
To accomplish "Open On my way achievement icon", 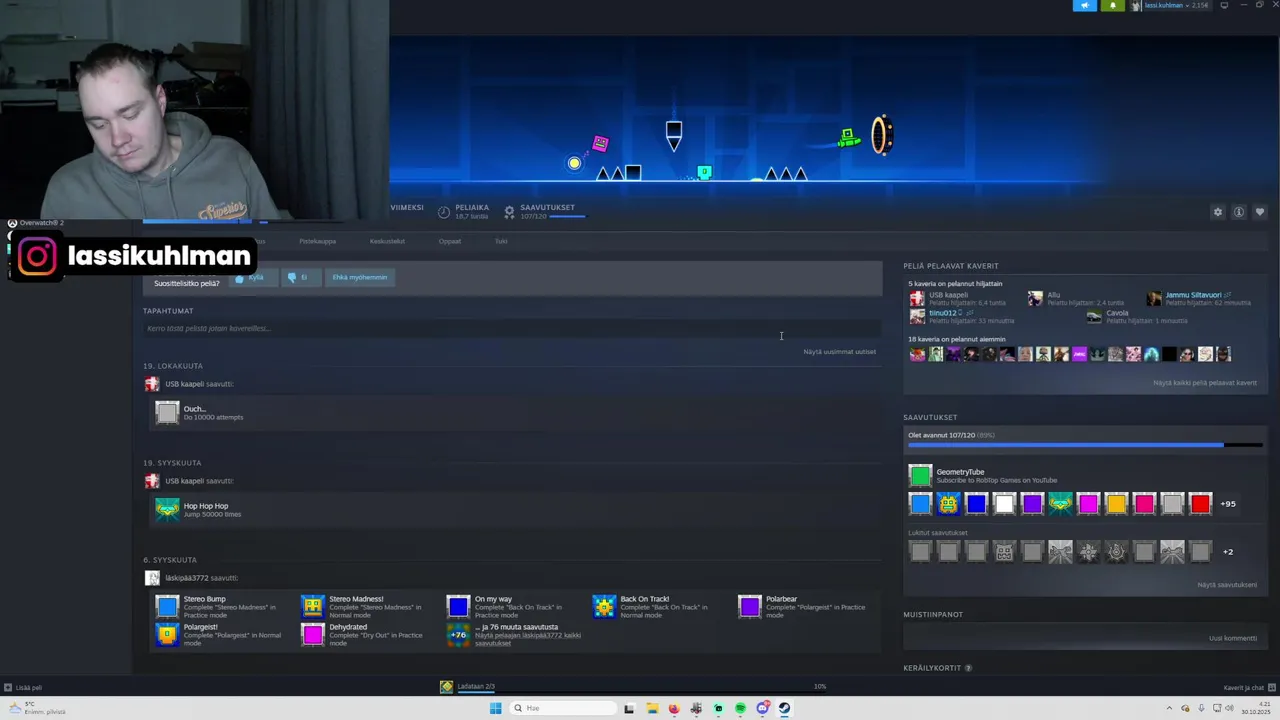I will click(458, 606).
